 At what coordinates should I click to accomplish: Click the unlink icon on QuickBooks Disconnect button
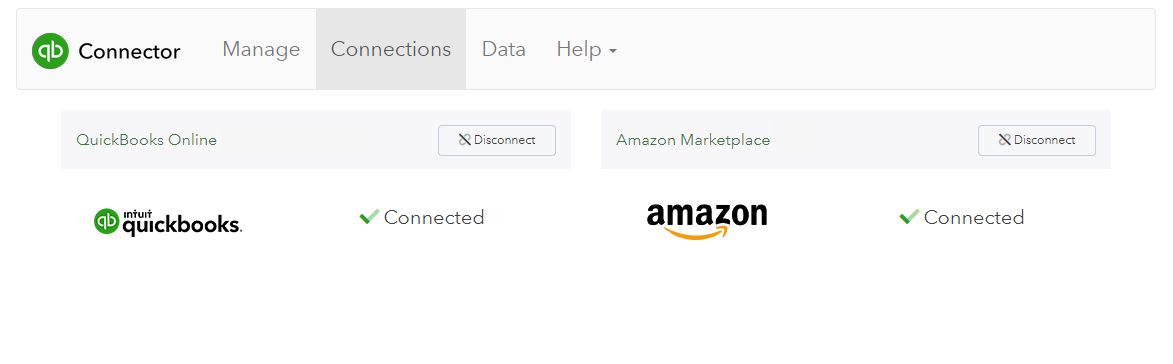pyautogui.click(x=465, y=140)
